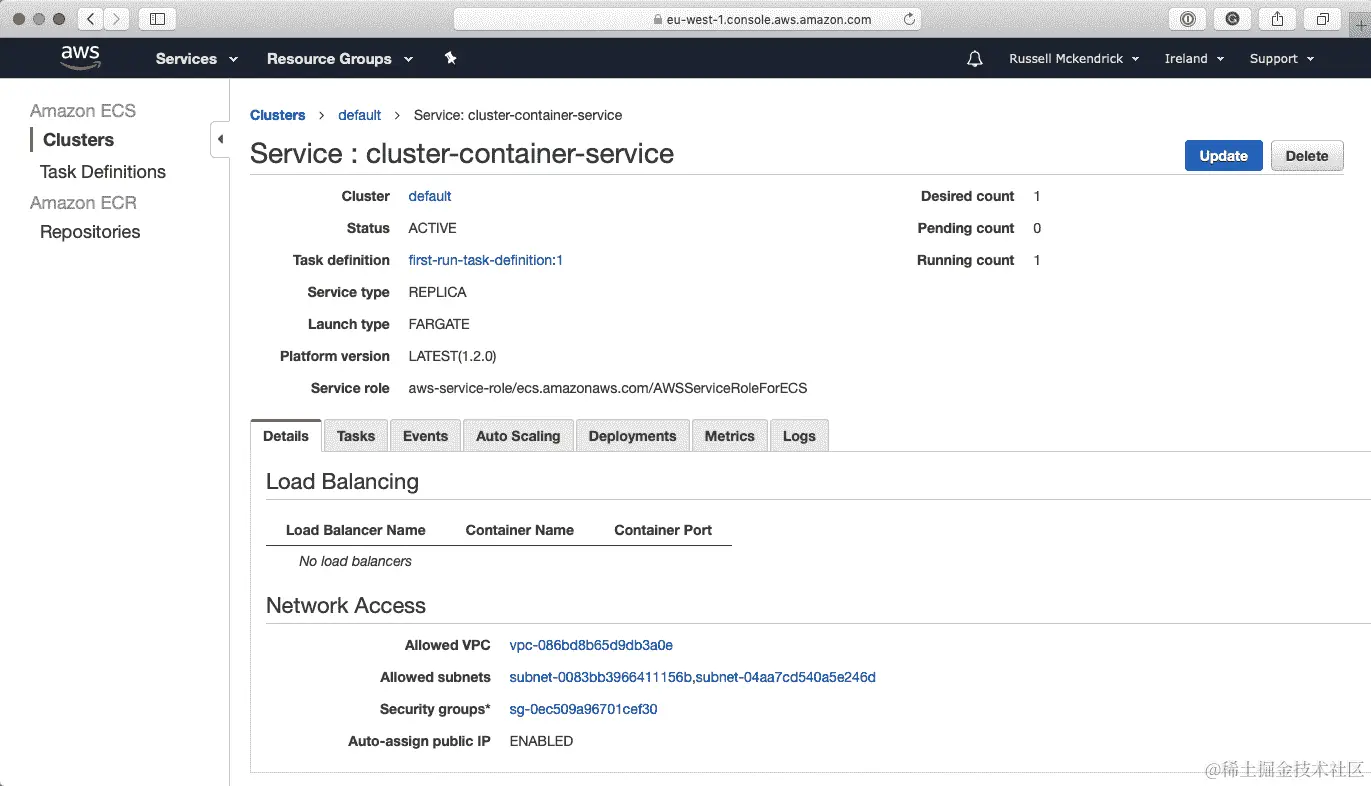The height and width of the screenshot is (786, 1371).
Task: Open subnet-04aa7cd540a5e246d link
Action: click(786, 677)
